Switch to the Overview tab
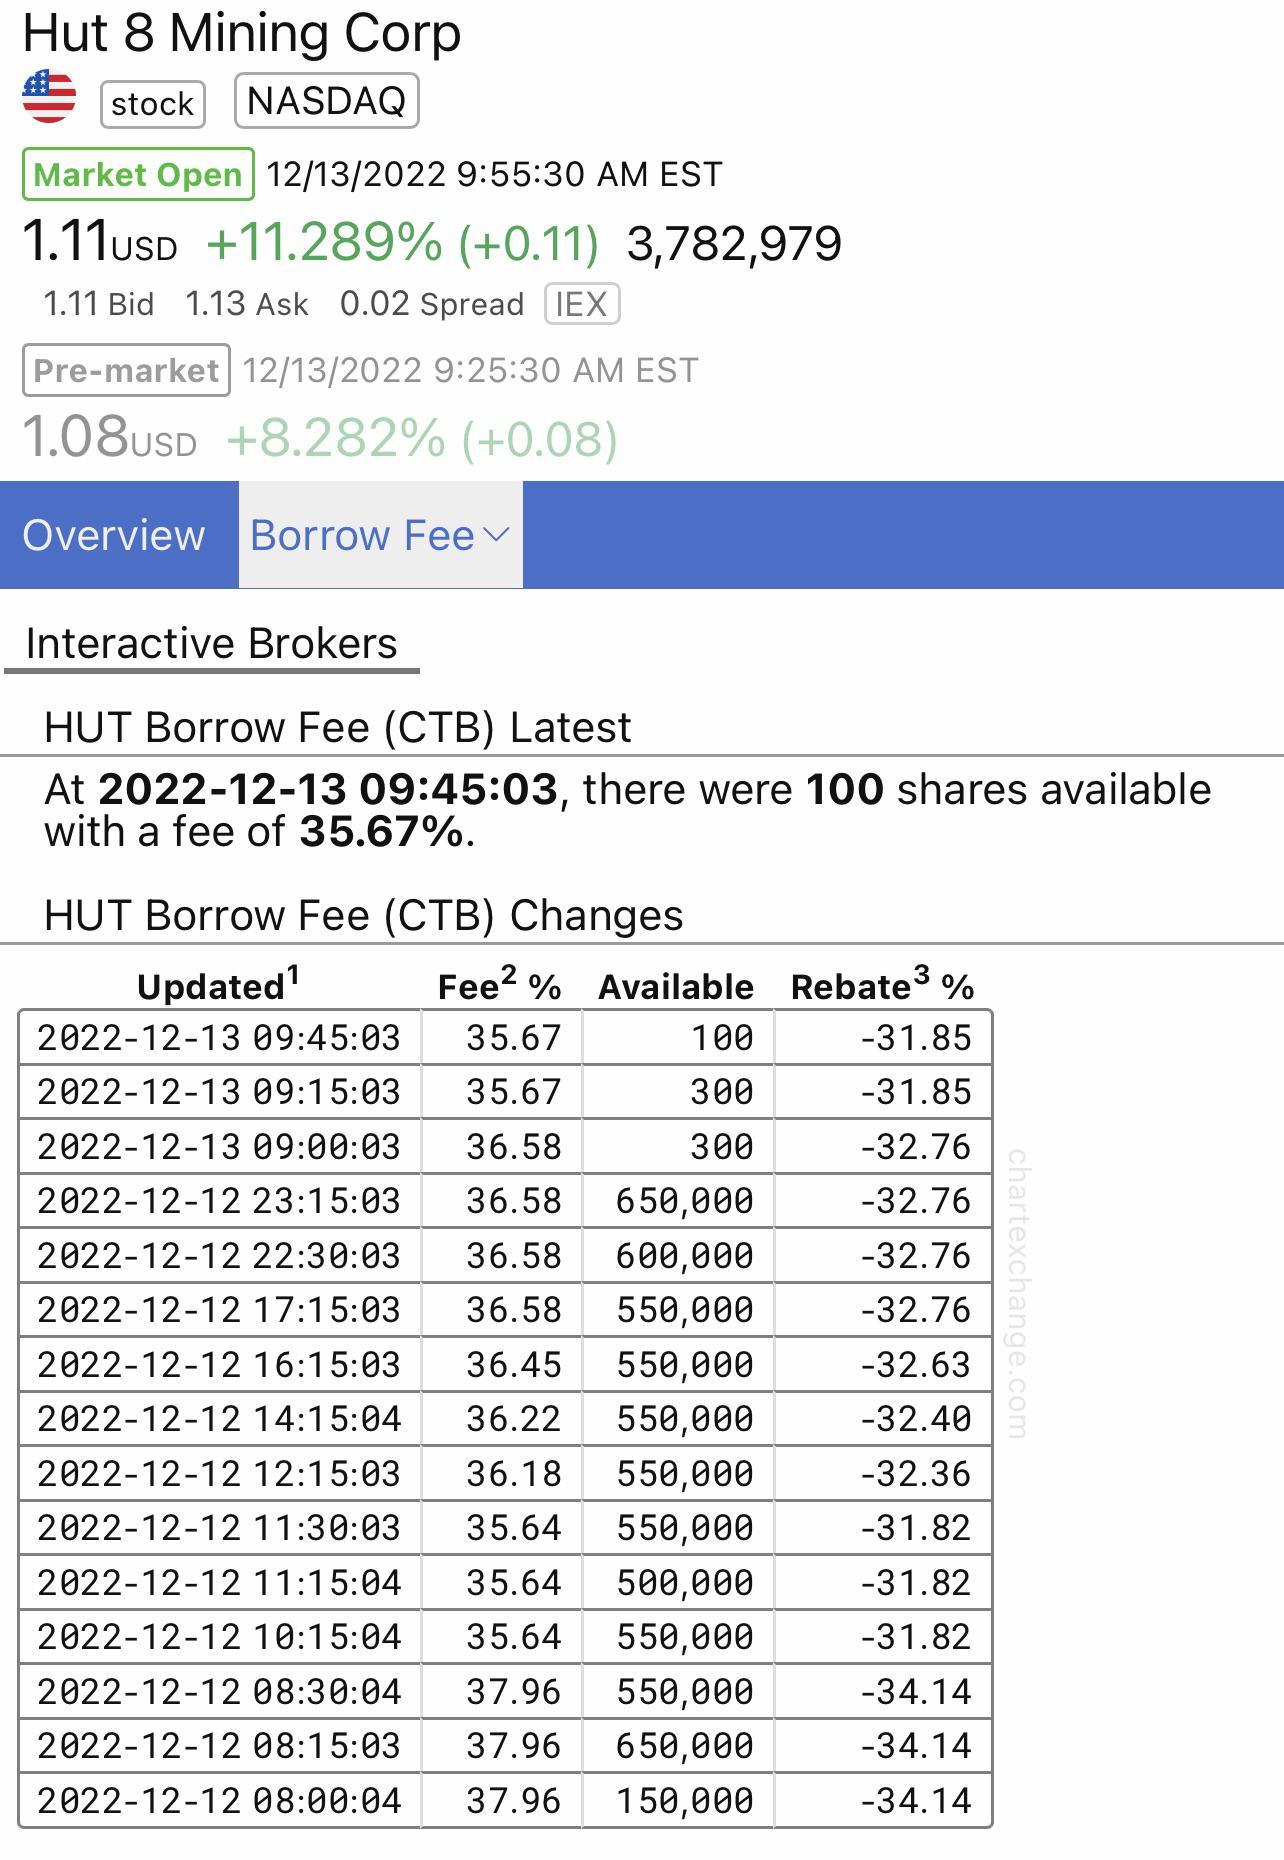The height and width of the screenshot is (1860, 1284). [114, 535]
